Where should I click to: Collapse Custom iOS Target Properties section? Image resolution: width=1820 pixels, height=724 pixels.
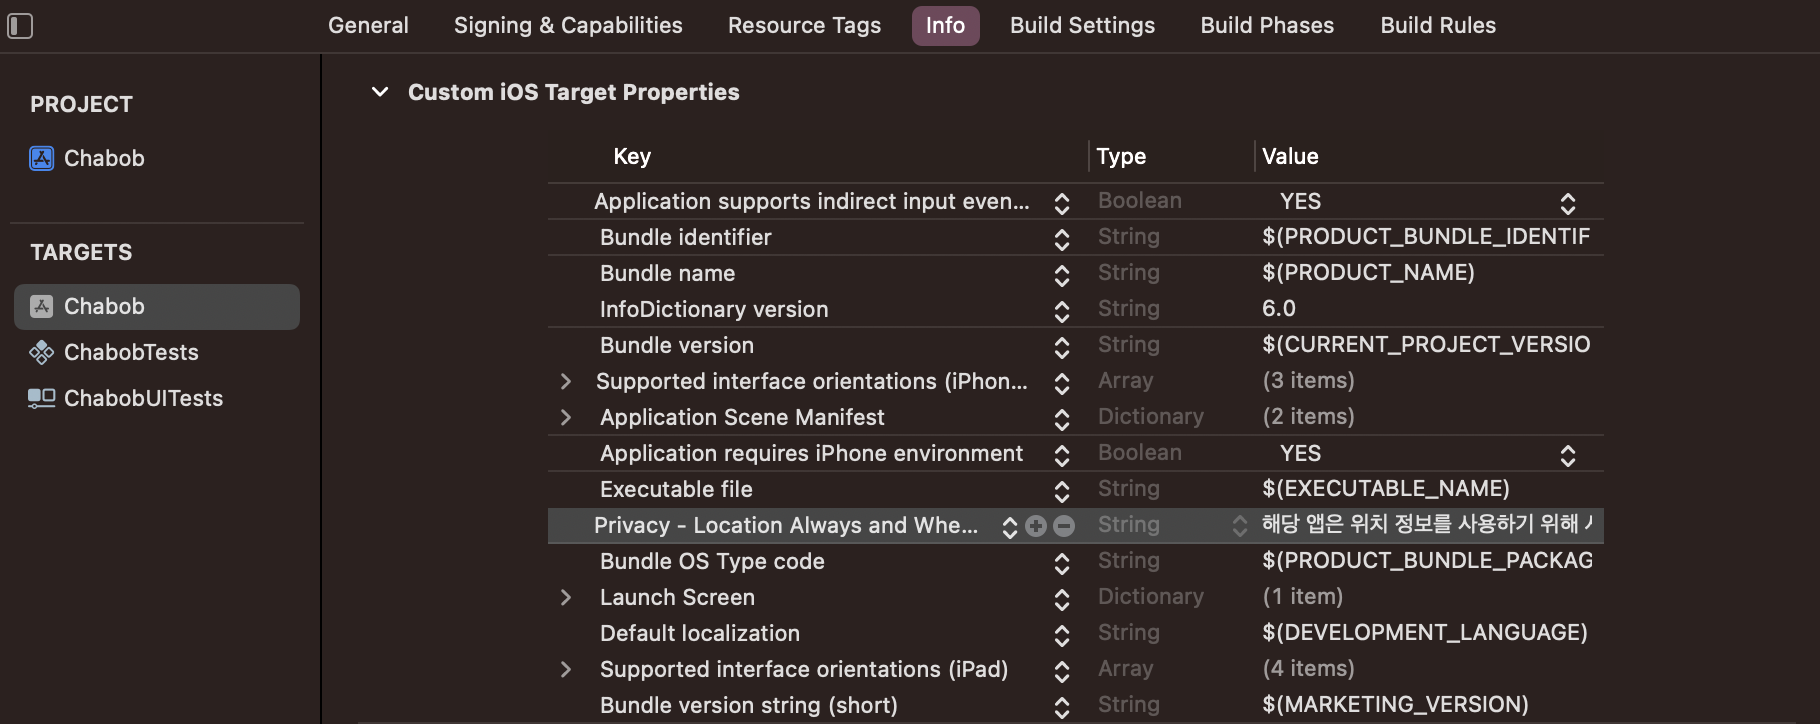click(380, 92)
